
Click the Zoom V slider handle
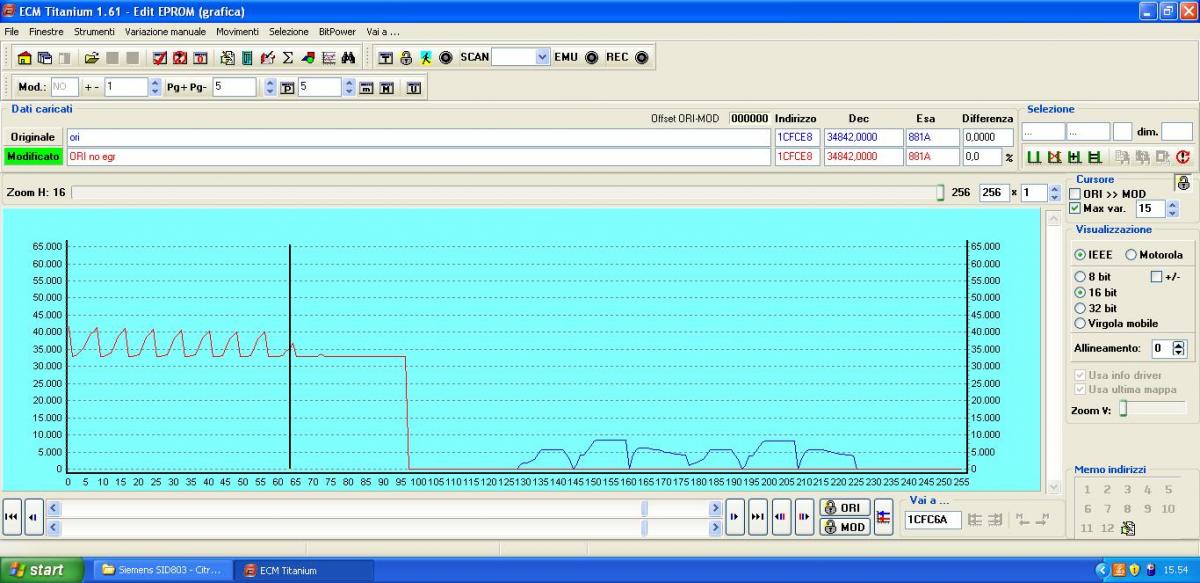(x=1122, y=408)
